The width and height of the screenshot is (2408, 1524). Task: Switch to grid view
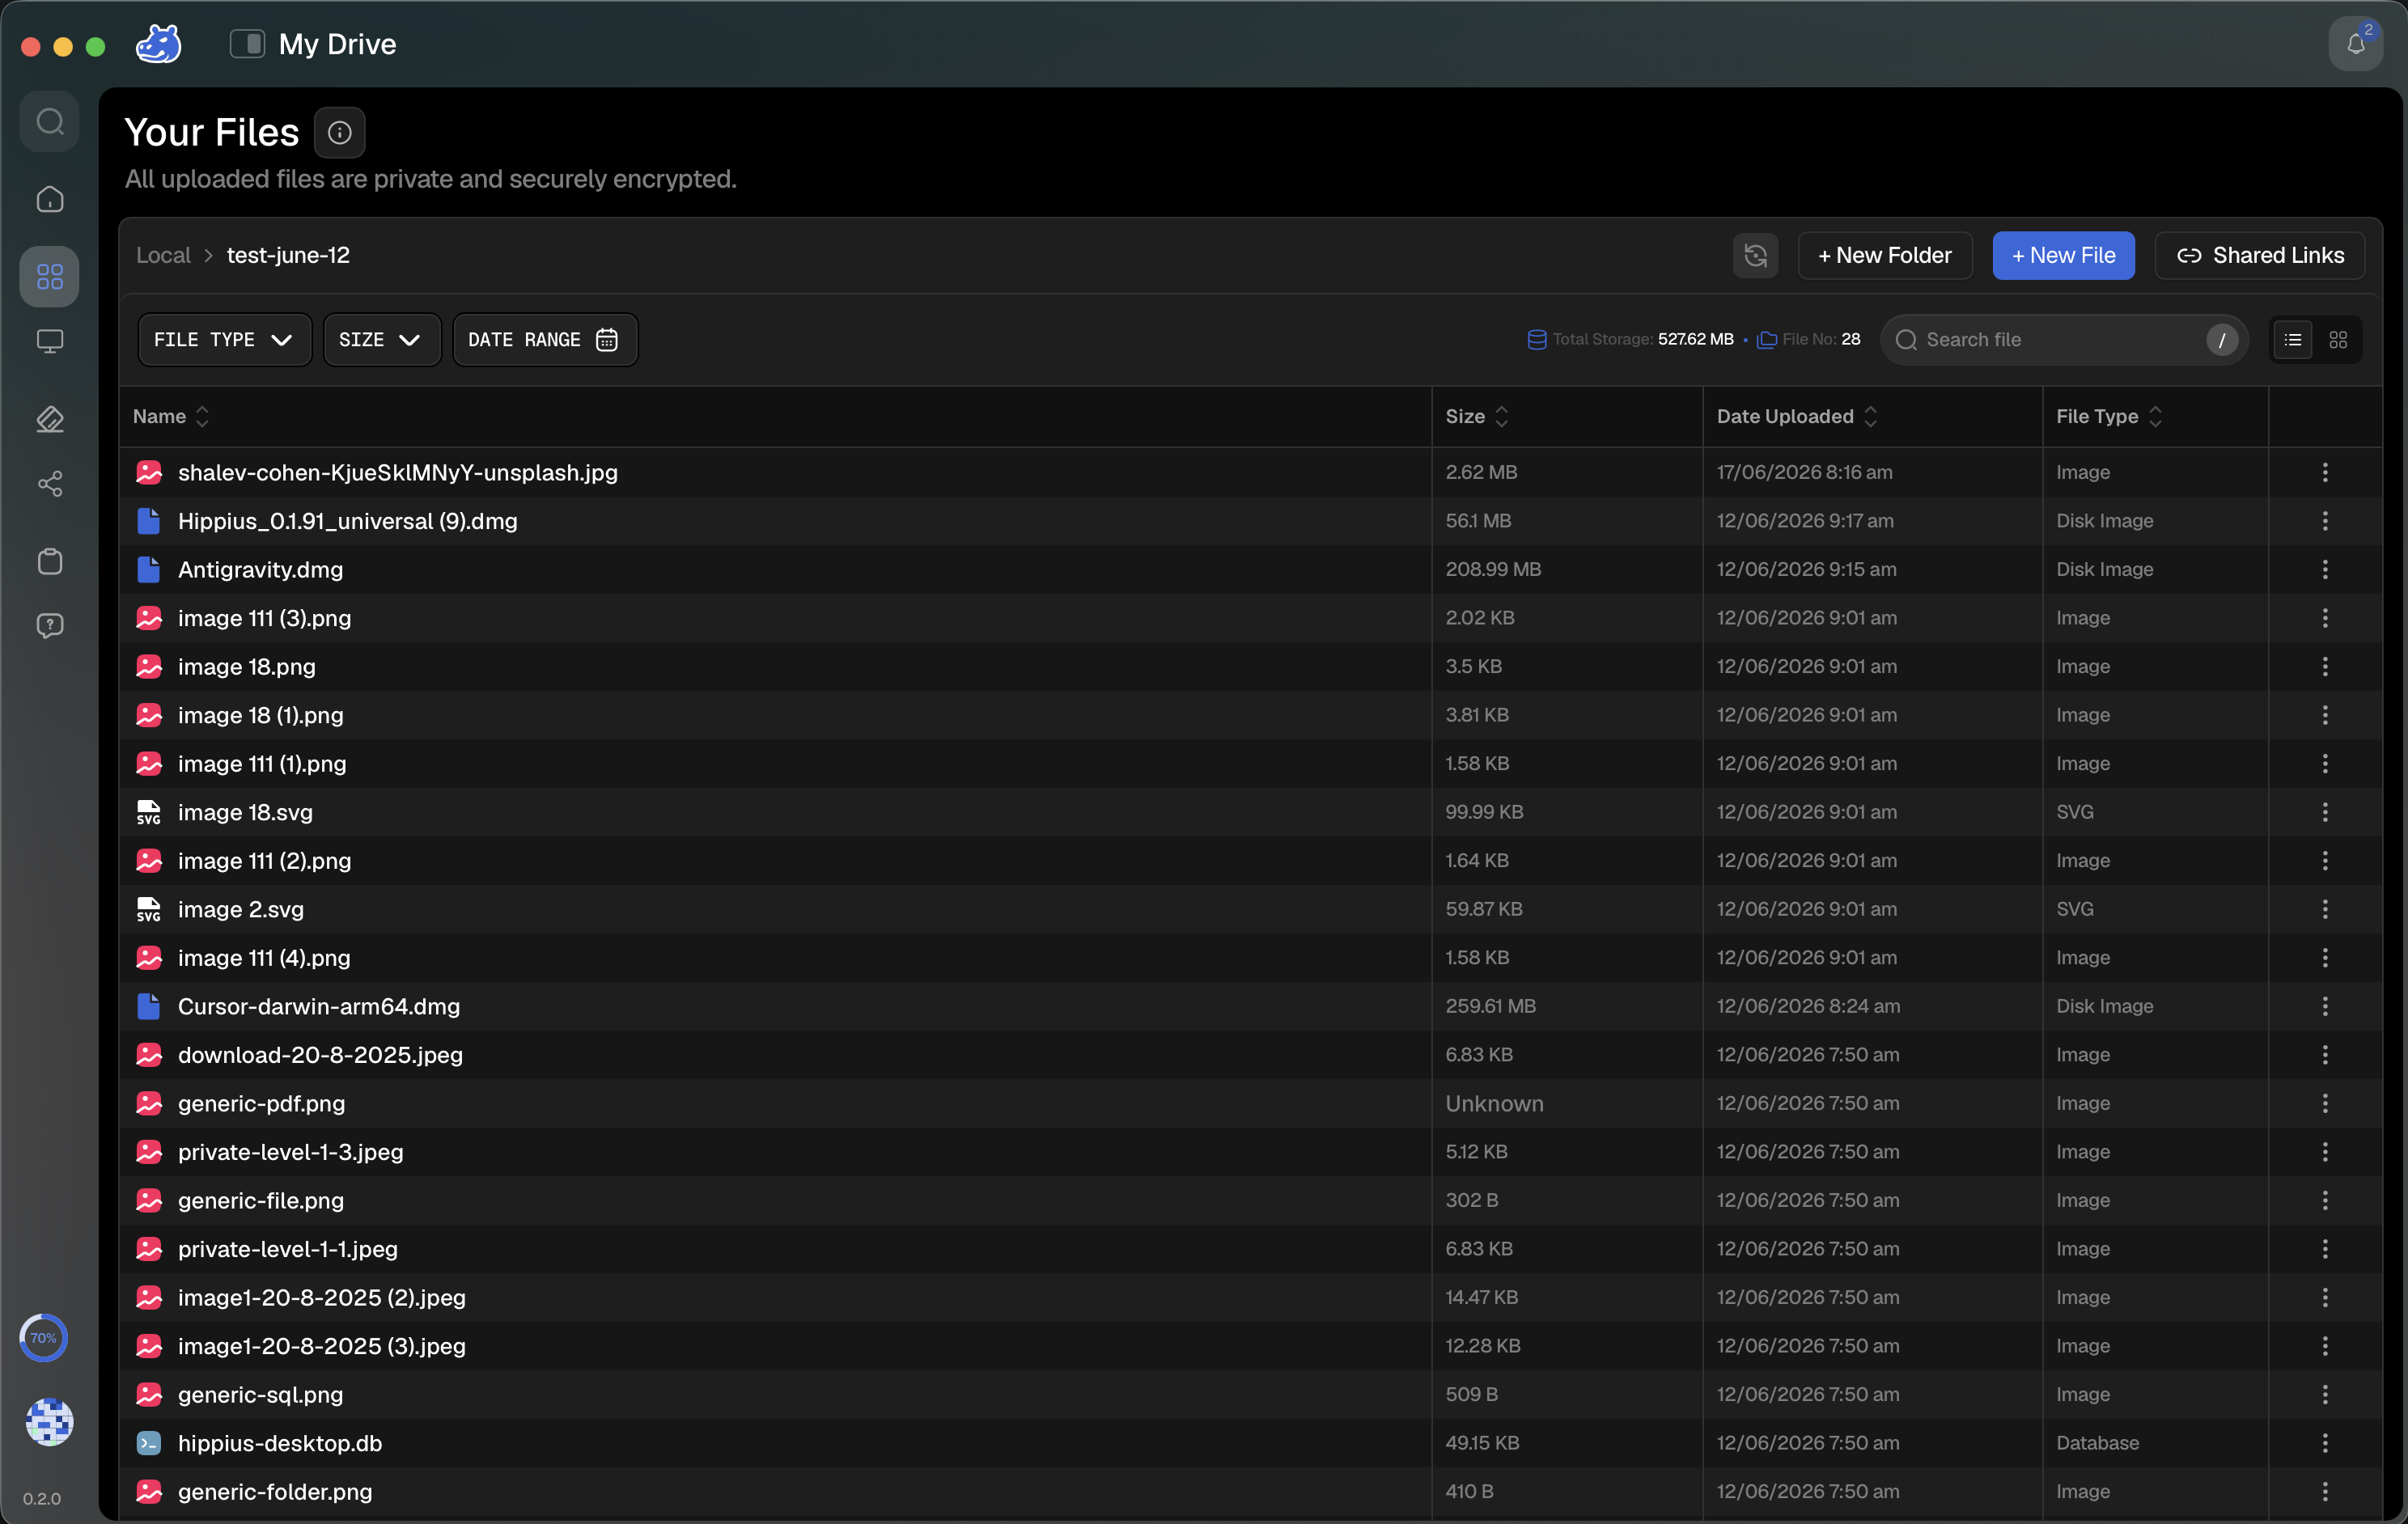(2338, 340)
